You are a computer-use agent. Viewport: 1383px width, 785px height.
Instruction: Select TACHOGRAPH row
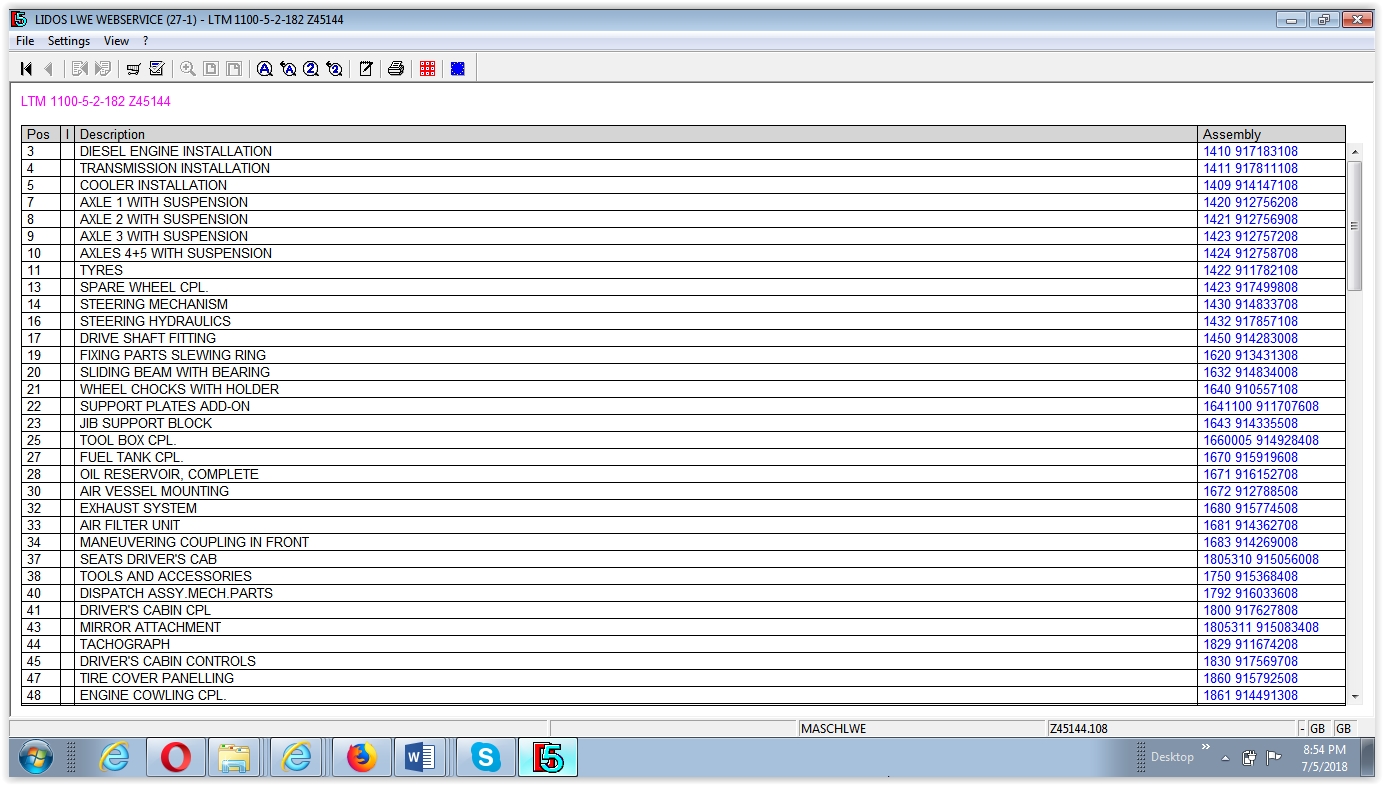pos(683,645)
